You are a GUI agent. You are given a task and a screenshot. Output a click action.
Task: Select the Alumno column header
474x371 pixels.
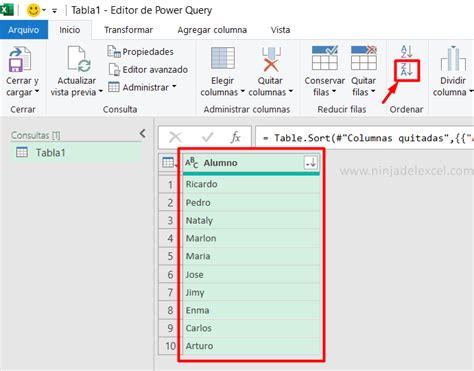tap(251, 163)
